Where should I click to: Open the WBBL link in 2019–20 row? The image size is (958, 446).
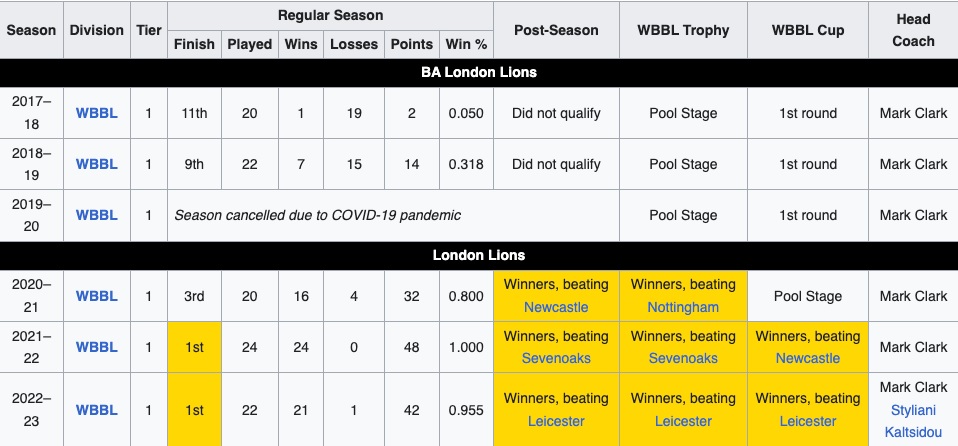pyautogui.click(x=97, y=215)
